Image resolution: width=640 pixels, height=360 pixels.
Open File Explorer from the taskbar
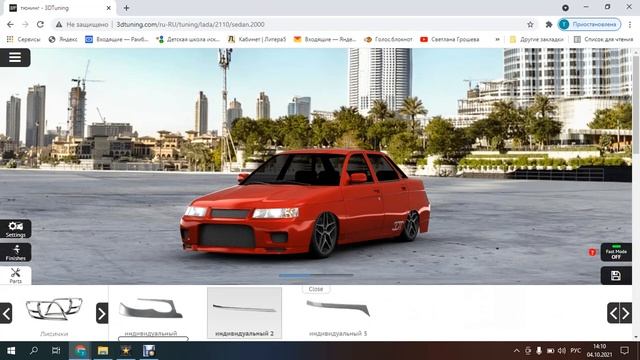103,351
